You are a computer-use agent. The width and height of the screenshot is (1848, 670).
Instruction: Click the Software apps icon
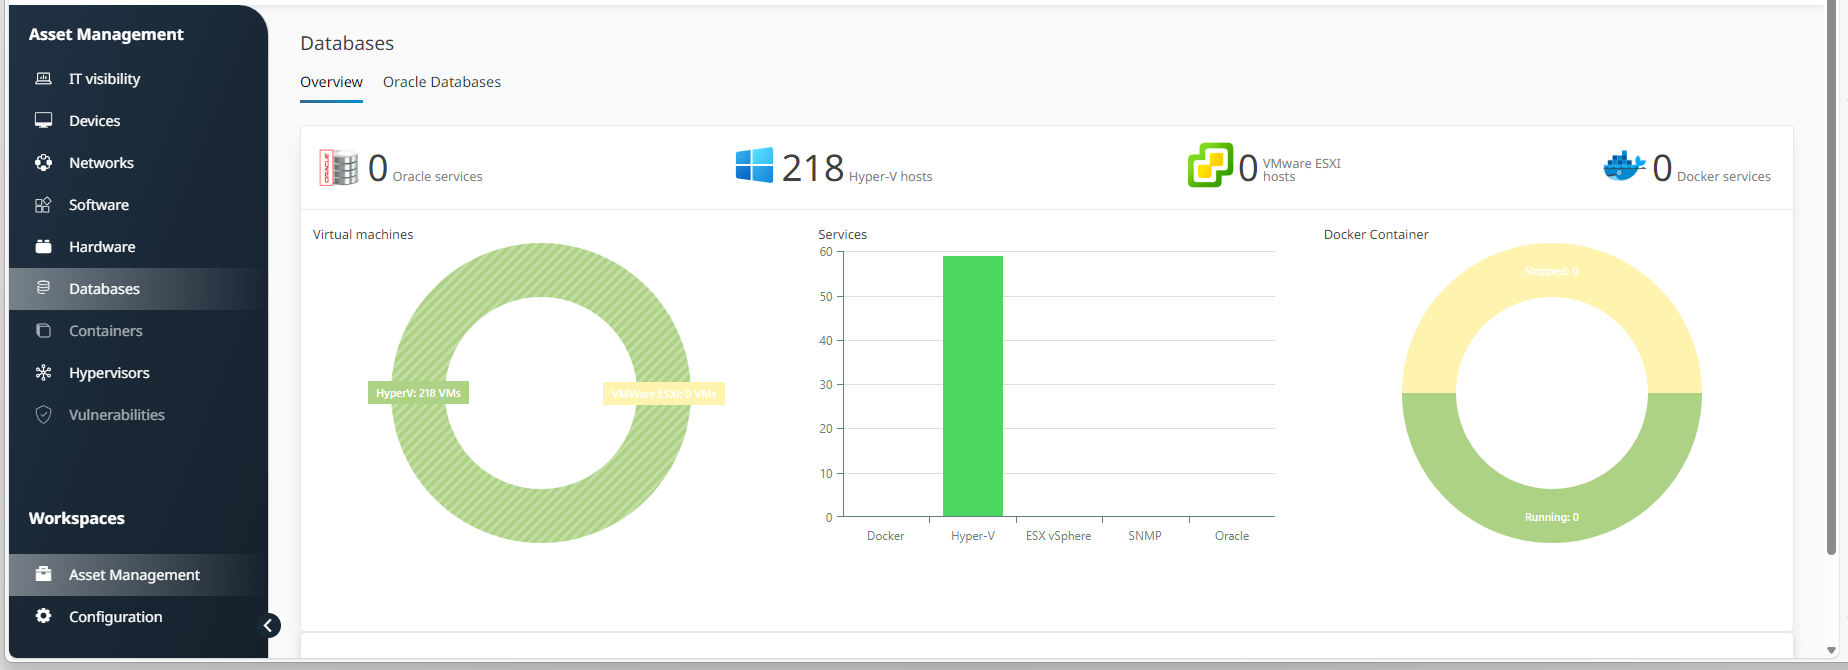[43, 205]
